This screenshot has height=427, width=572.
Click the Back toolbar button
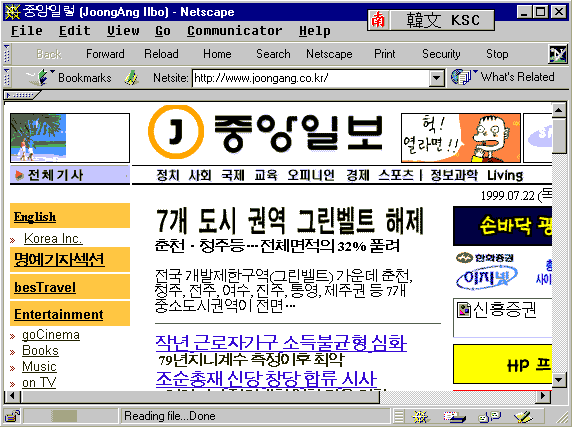click(49, 54)
